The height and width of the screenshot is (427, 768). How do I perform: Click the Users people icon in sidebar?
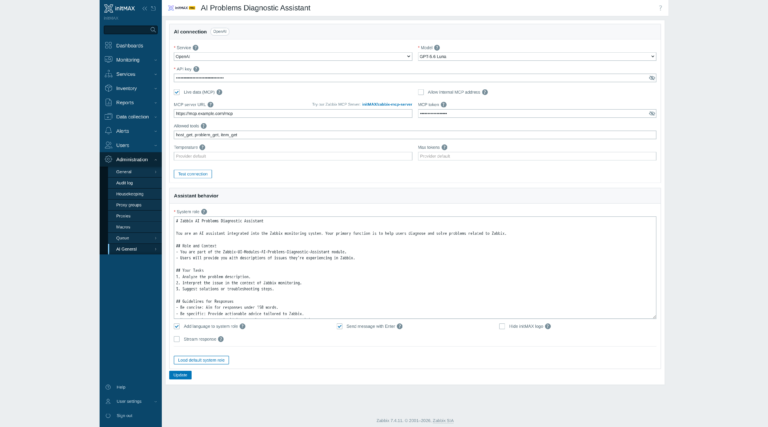[x=108, y=145]
